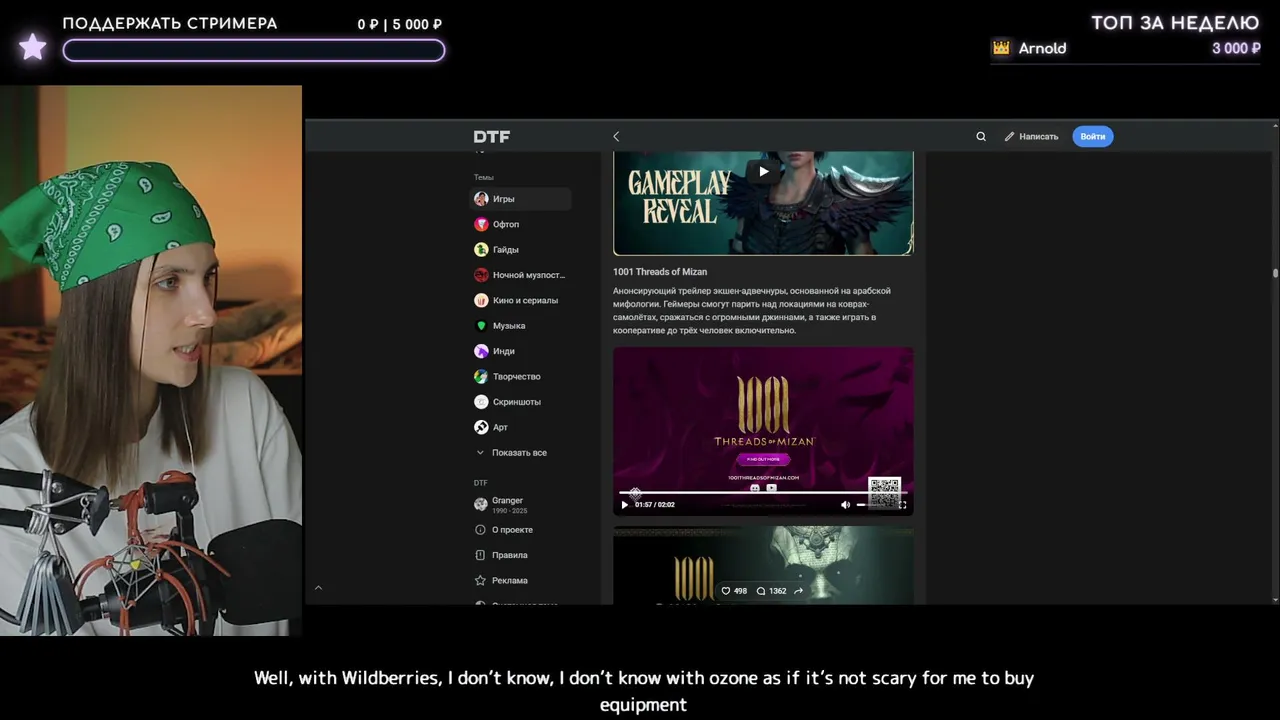Open the DTF logo home link

(x=491, y=137)
